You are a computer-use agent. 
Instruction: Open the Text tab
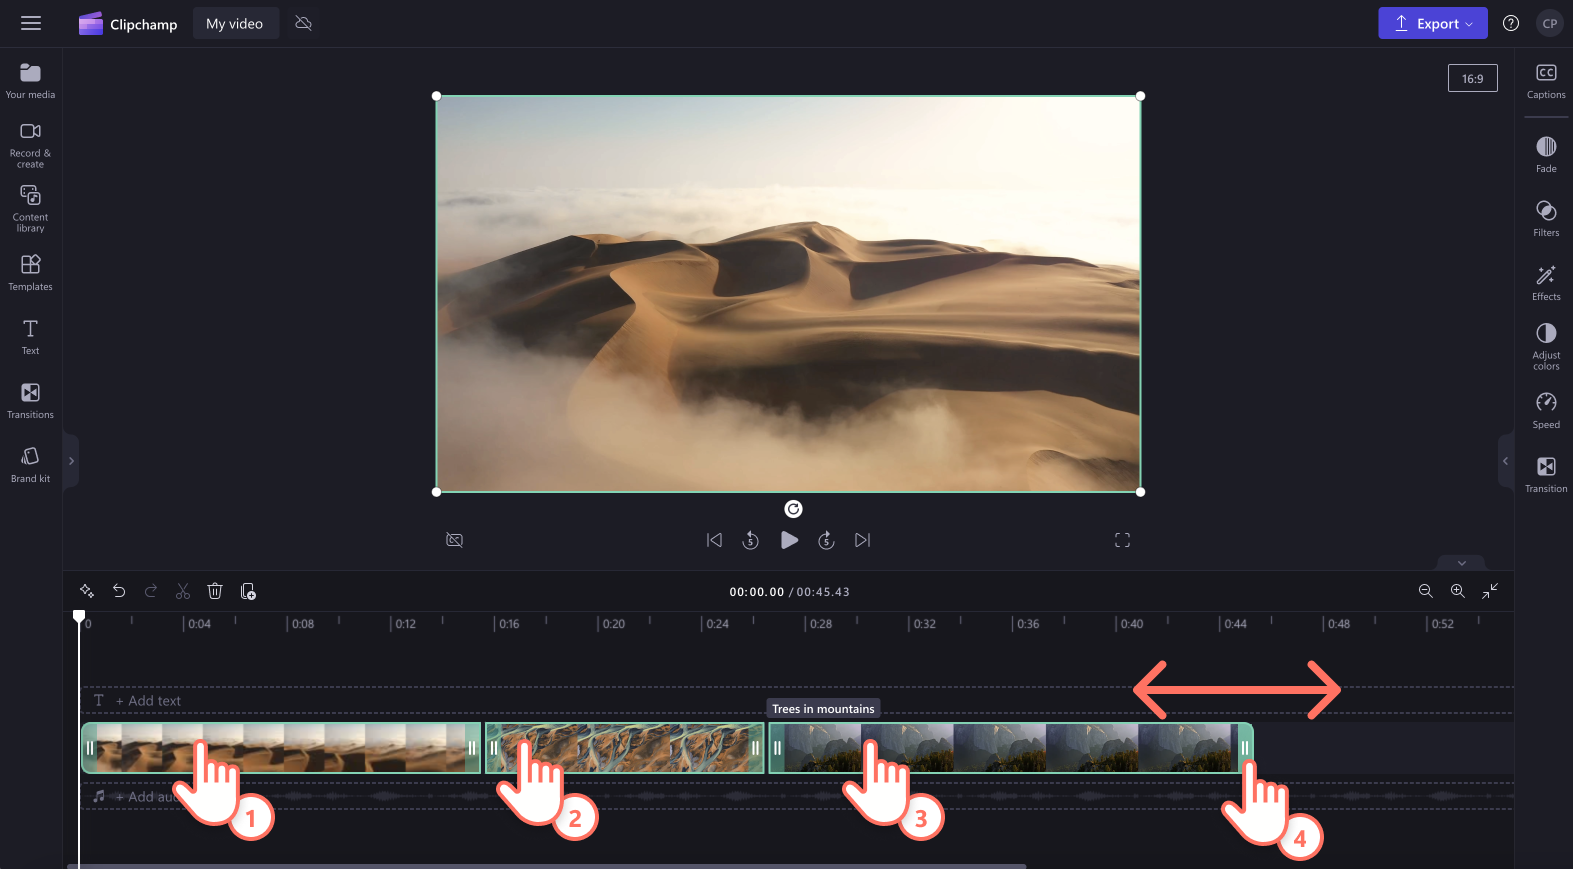31,337
